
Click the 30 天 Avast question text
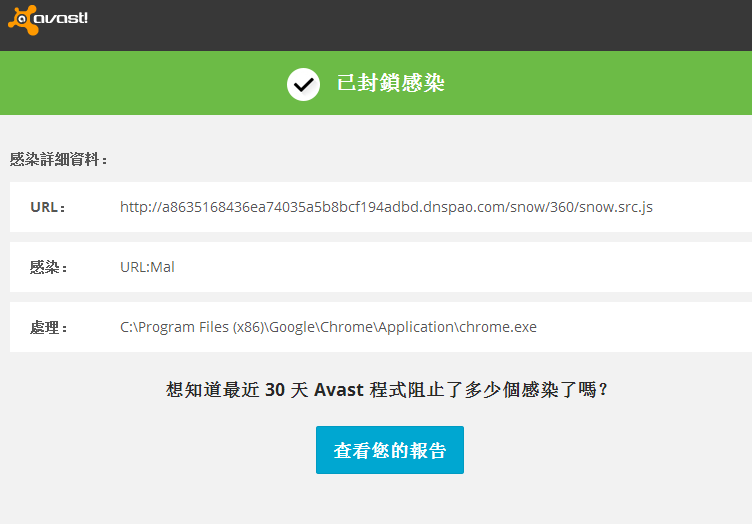tap(387, 390)
